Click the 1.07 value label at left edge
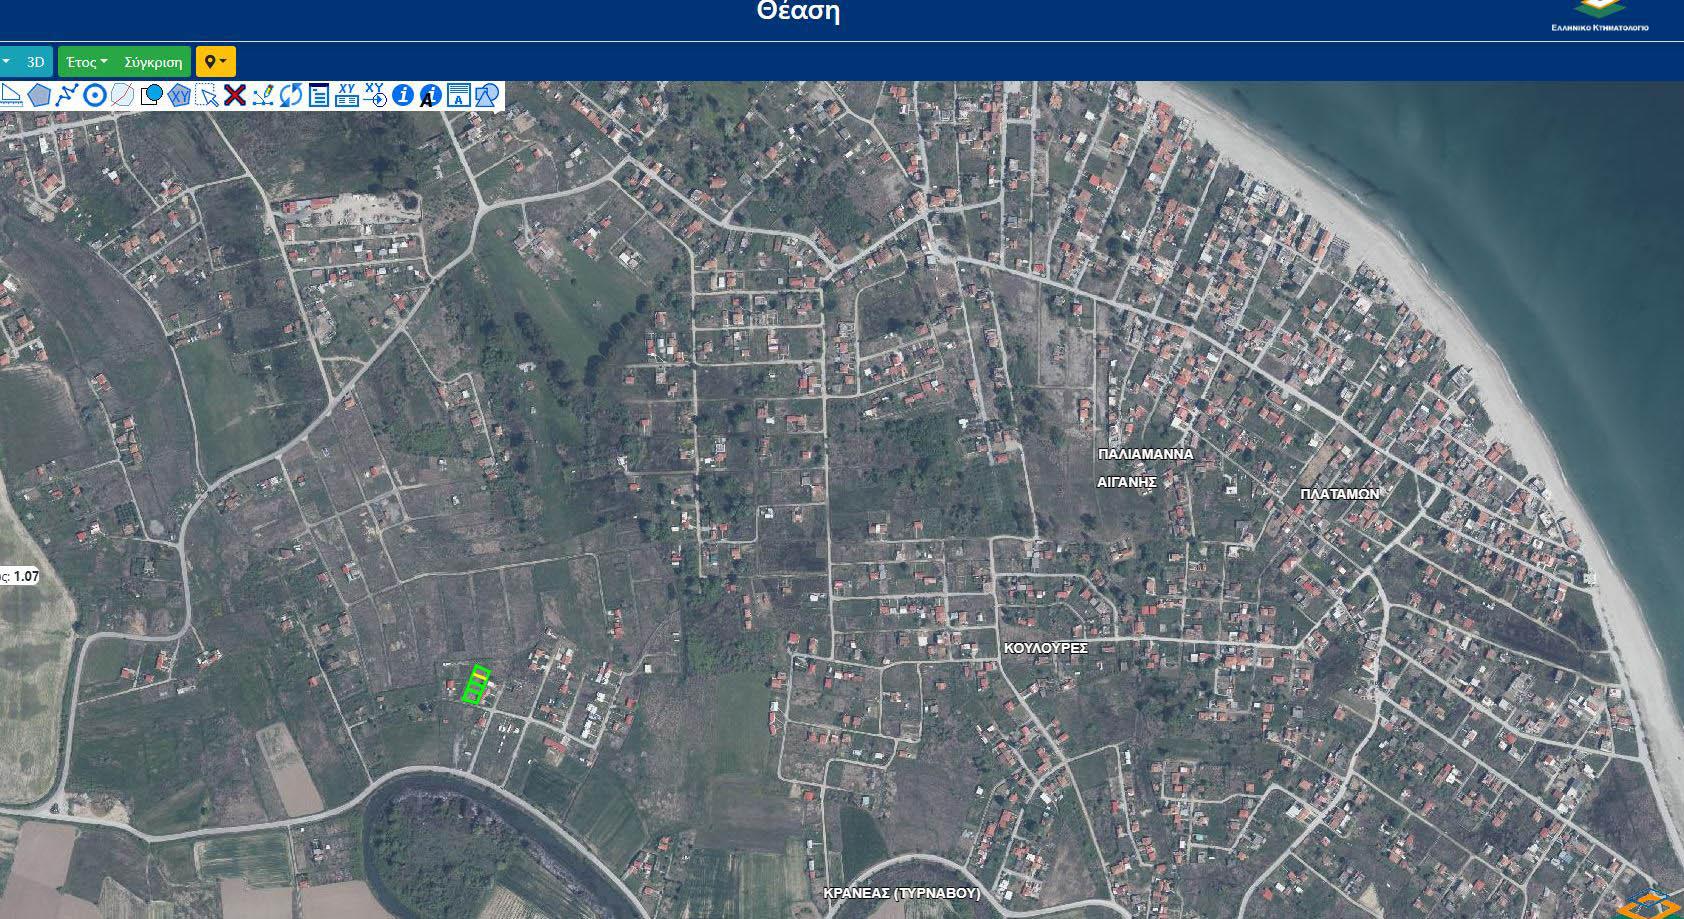Viewport: 1684px width, 919px height. click(x=25, y=577)
